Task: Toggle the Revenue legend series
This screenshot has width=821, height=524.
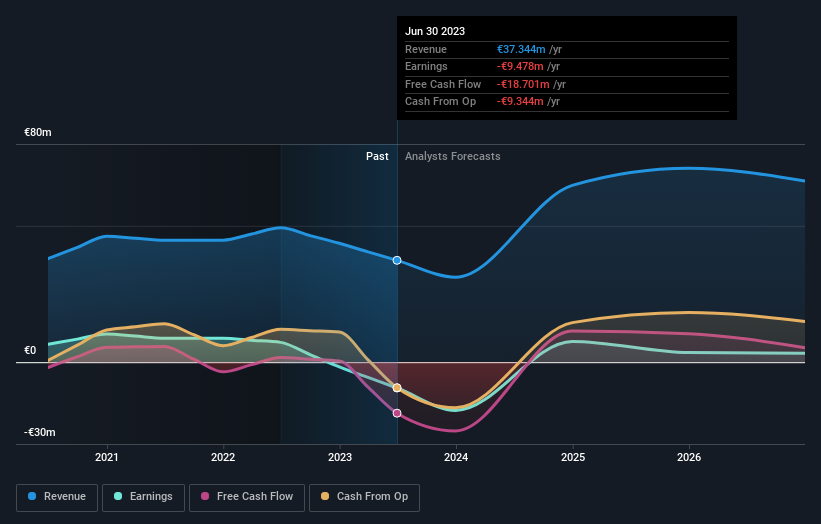Action: 57,497
